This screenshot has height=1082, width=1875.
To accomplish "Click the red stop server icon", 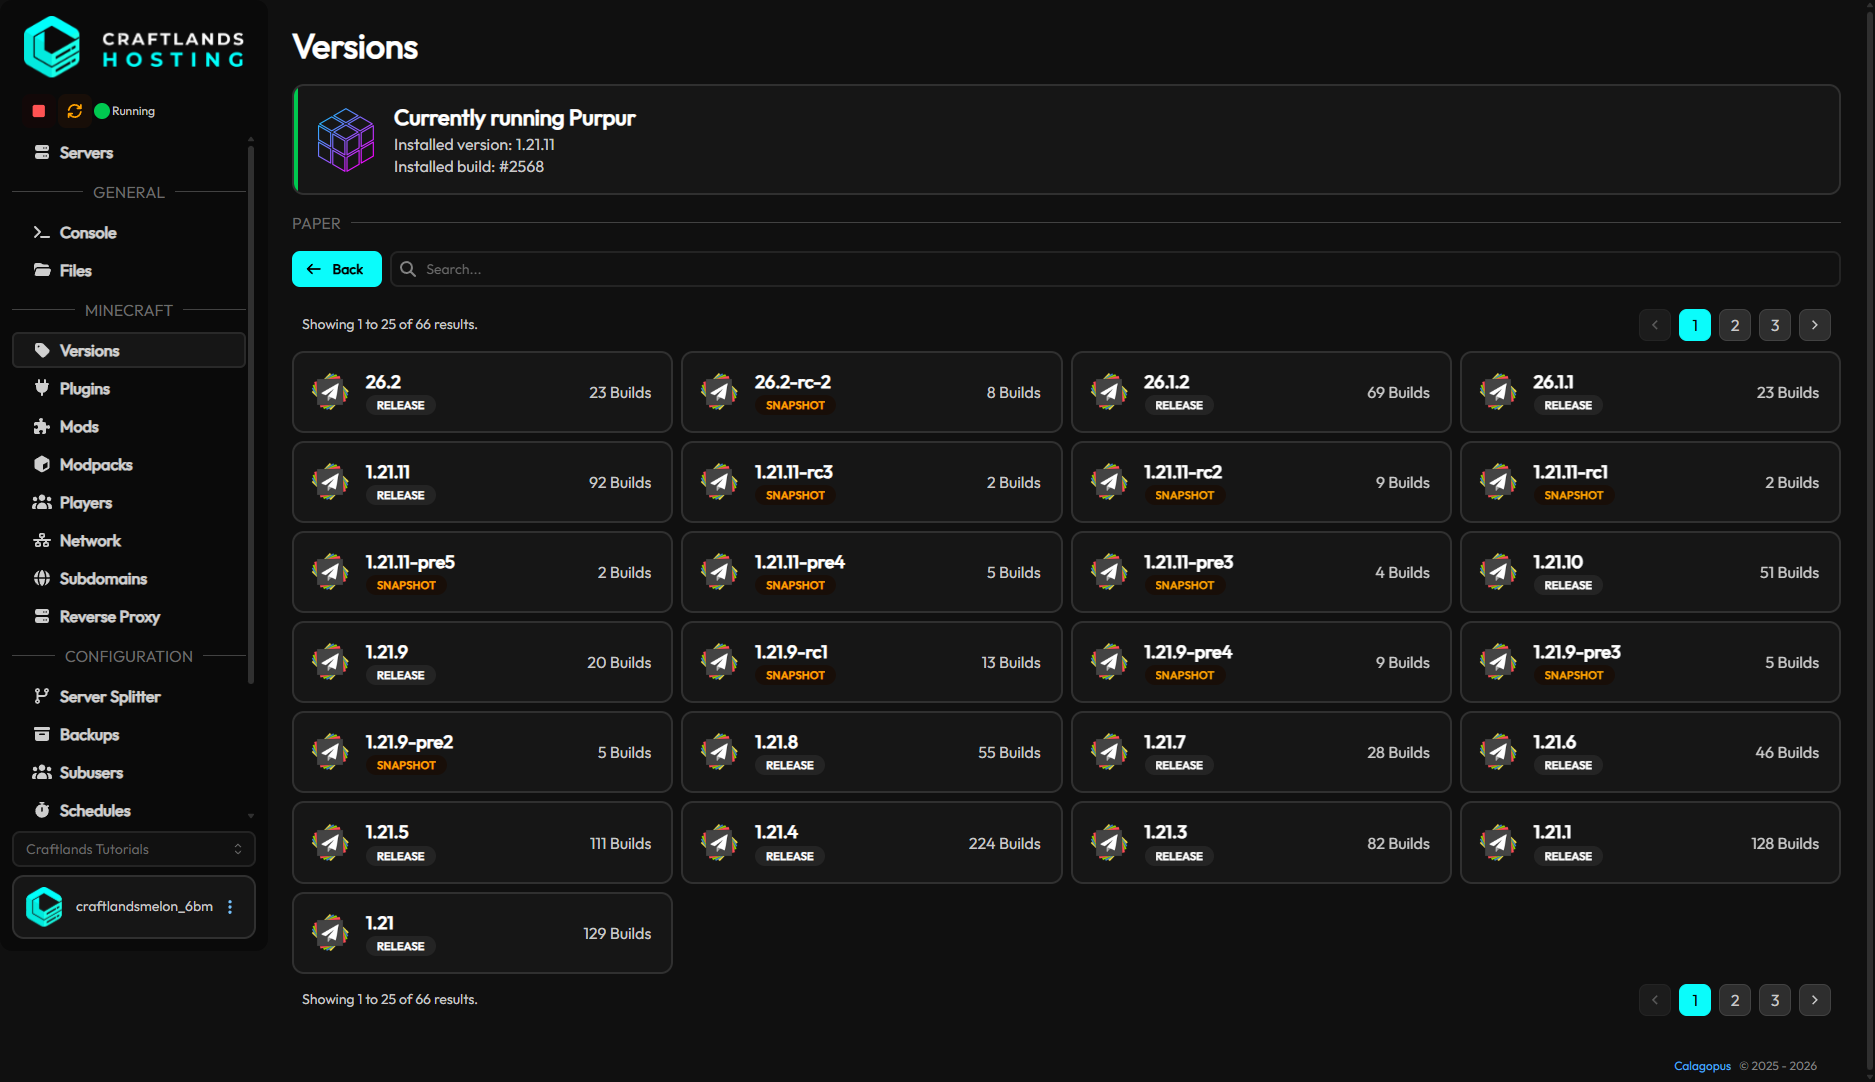I will point(39,111).
